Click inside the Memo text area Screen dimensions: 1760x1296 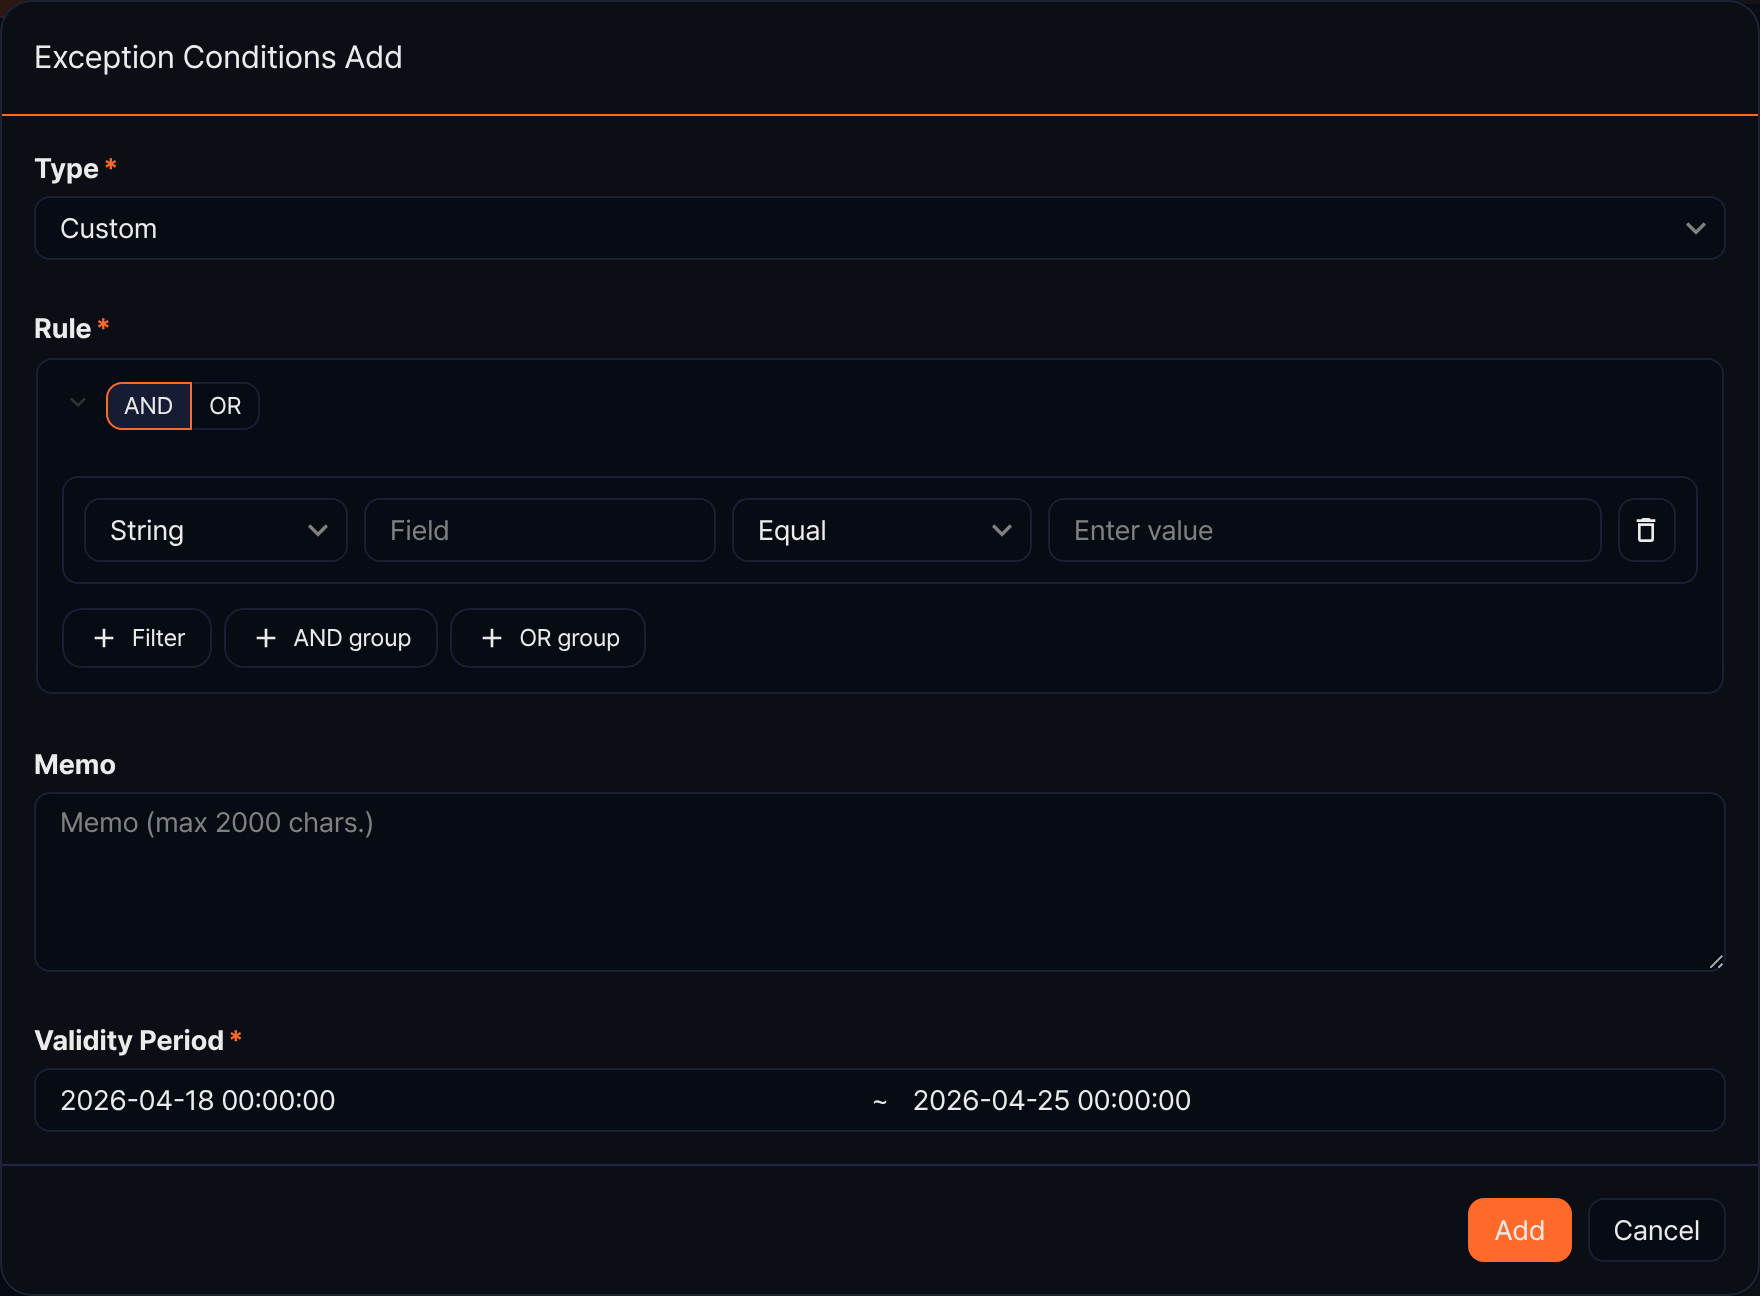[x=880, y=882]
